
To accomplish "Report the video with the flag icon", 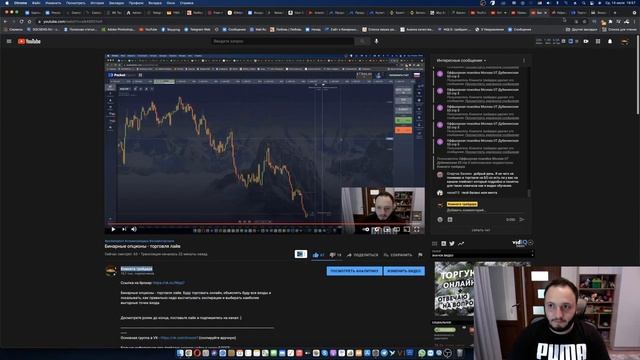I will click(x=420, y=255).
